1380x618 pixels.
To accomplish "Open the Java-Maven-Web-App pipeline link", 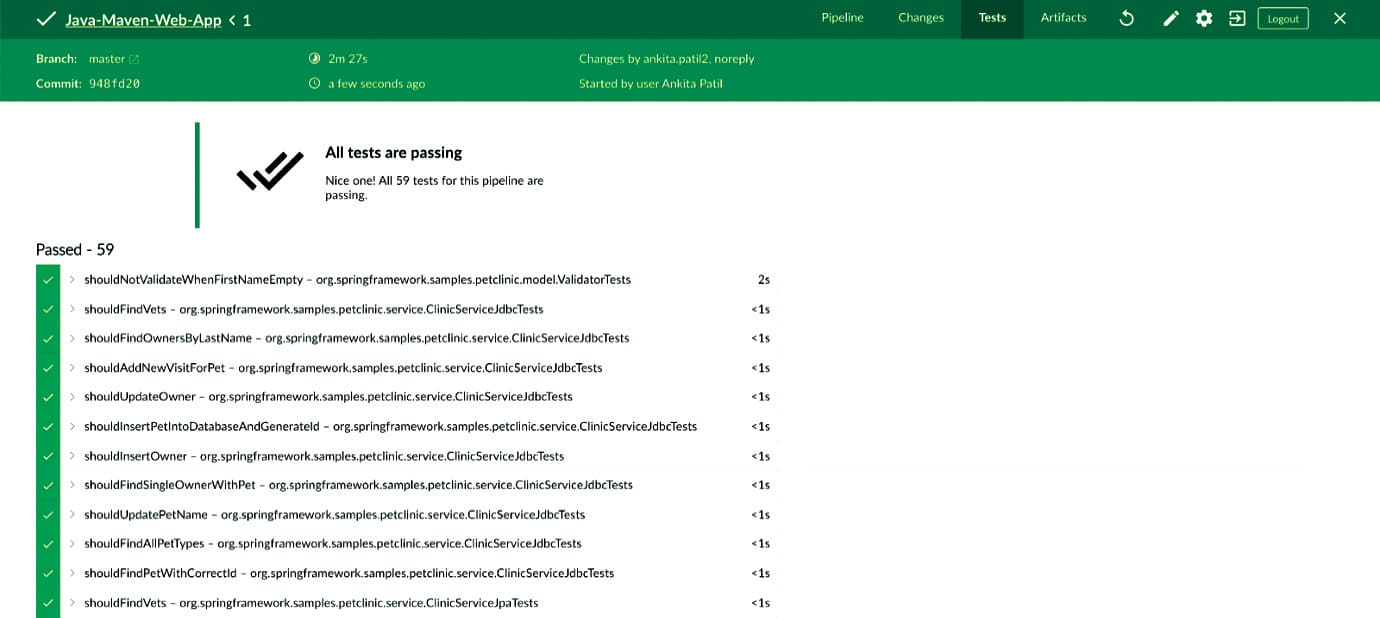I will [143, 20].
